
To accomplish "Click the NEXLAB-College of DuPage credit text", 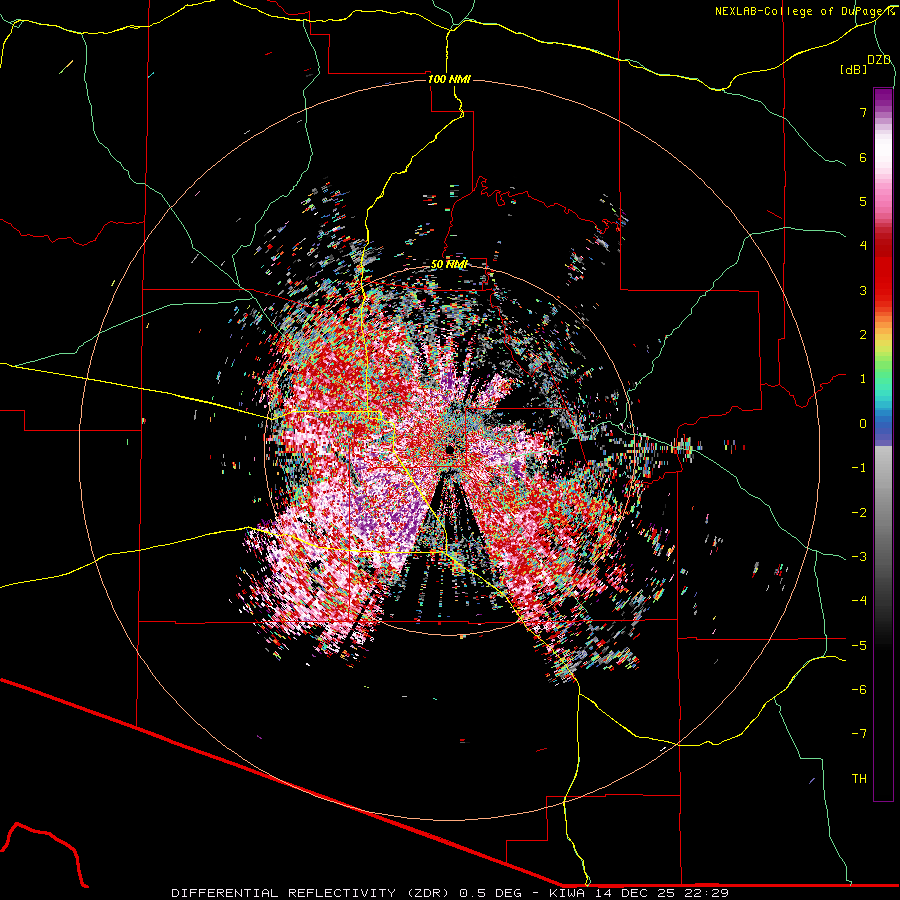I will click(x=804, y=11).
